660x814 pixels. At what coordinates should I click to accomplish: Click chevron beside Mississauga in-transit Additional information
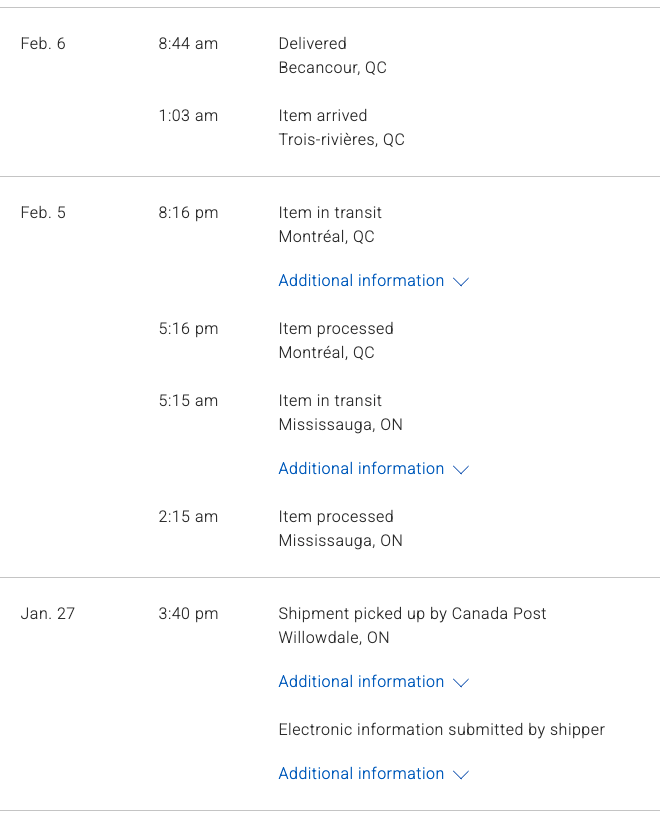461,470
